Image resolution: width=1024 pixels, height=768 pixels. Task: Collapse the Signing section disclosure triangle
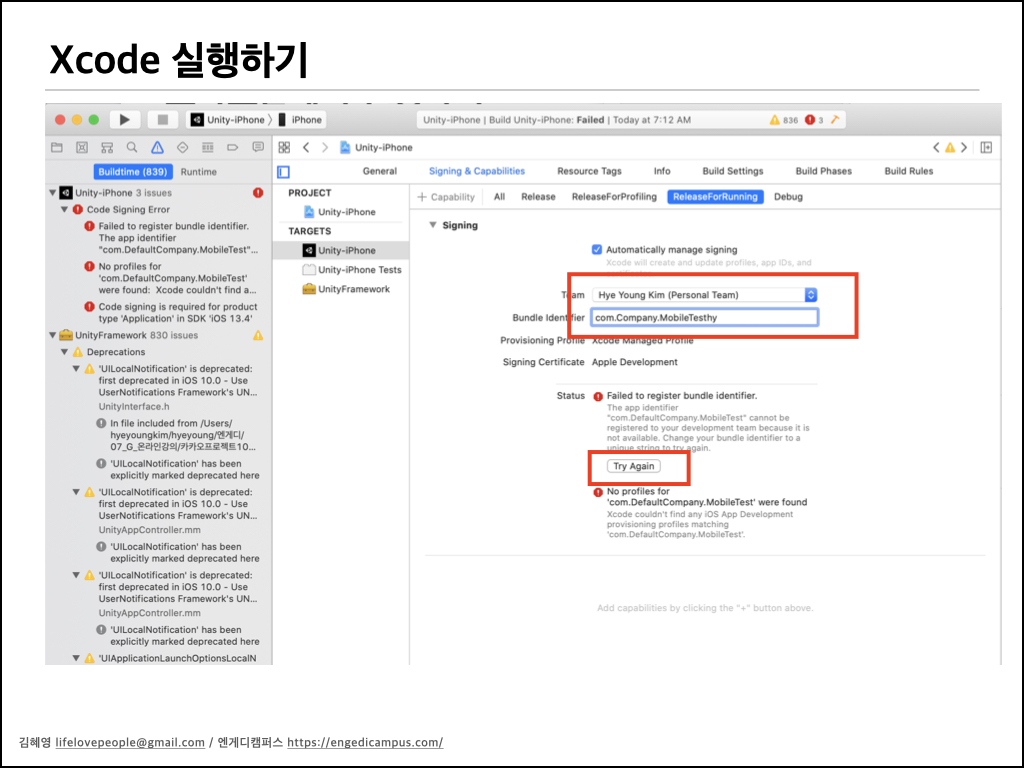(432, 225)
